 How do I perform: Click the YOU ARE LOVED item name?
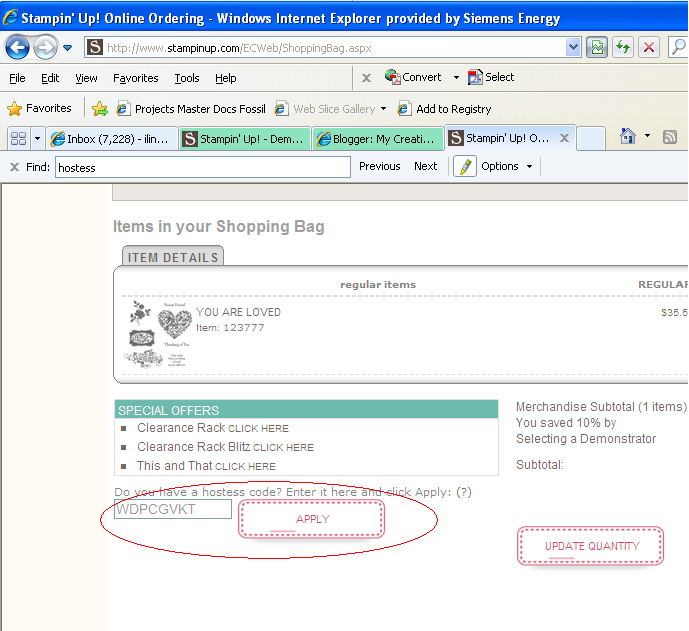click(238, 312)
